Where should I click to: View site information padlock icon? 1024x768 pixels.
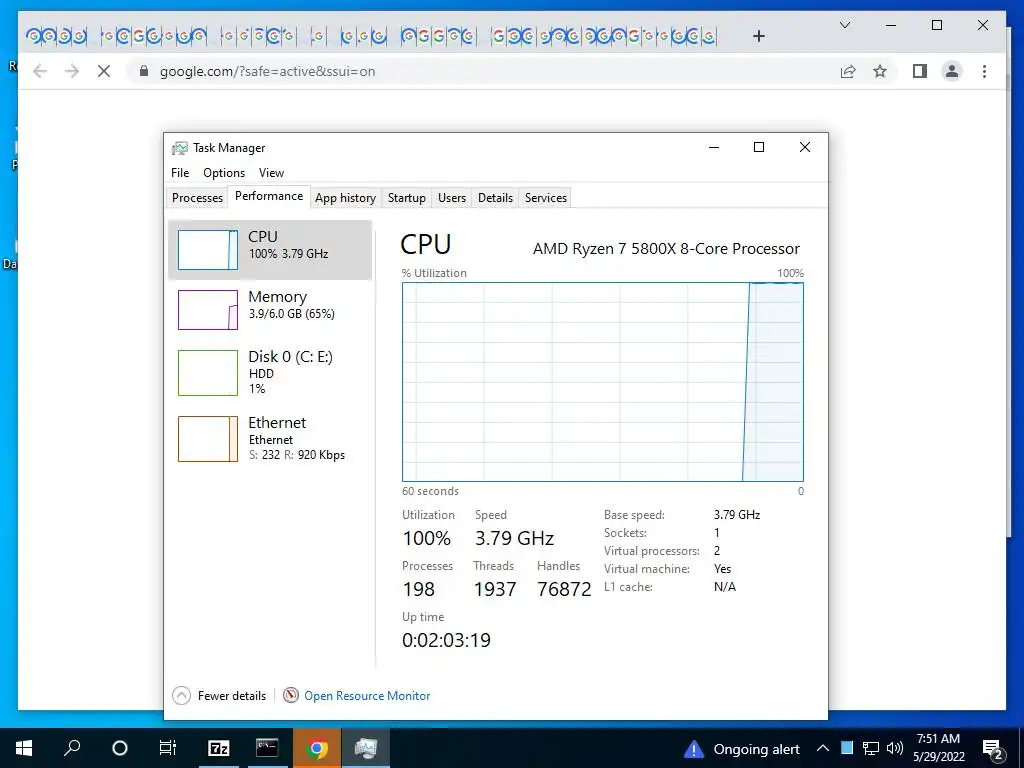click(144, 71)
